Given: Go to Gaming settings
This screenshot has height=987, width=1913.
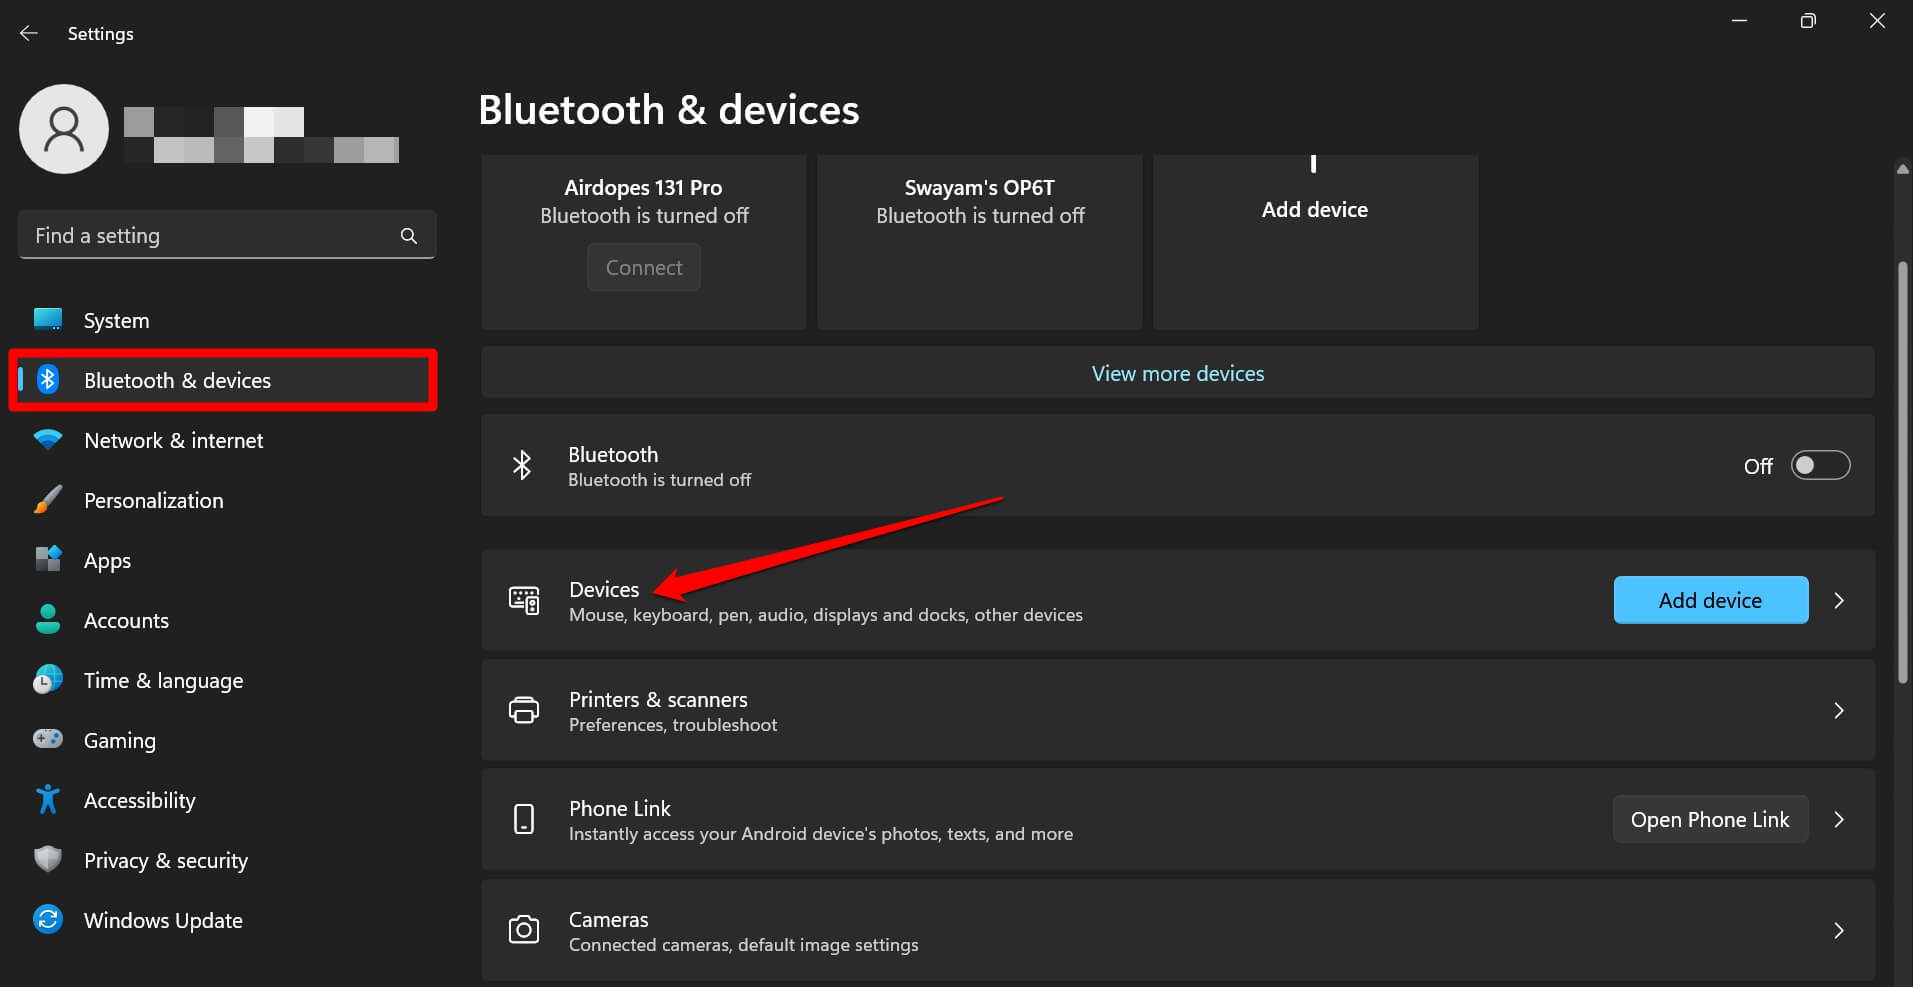Looking at the screenshot, I should click(x=226, y=740).
